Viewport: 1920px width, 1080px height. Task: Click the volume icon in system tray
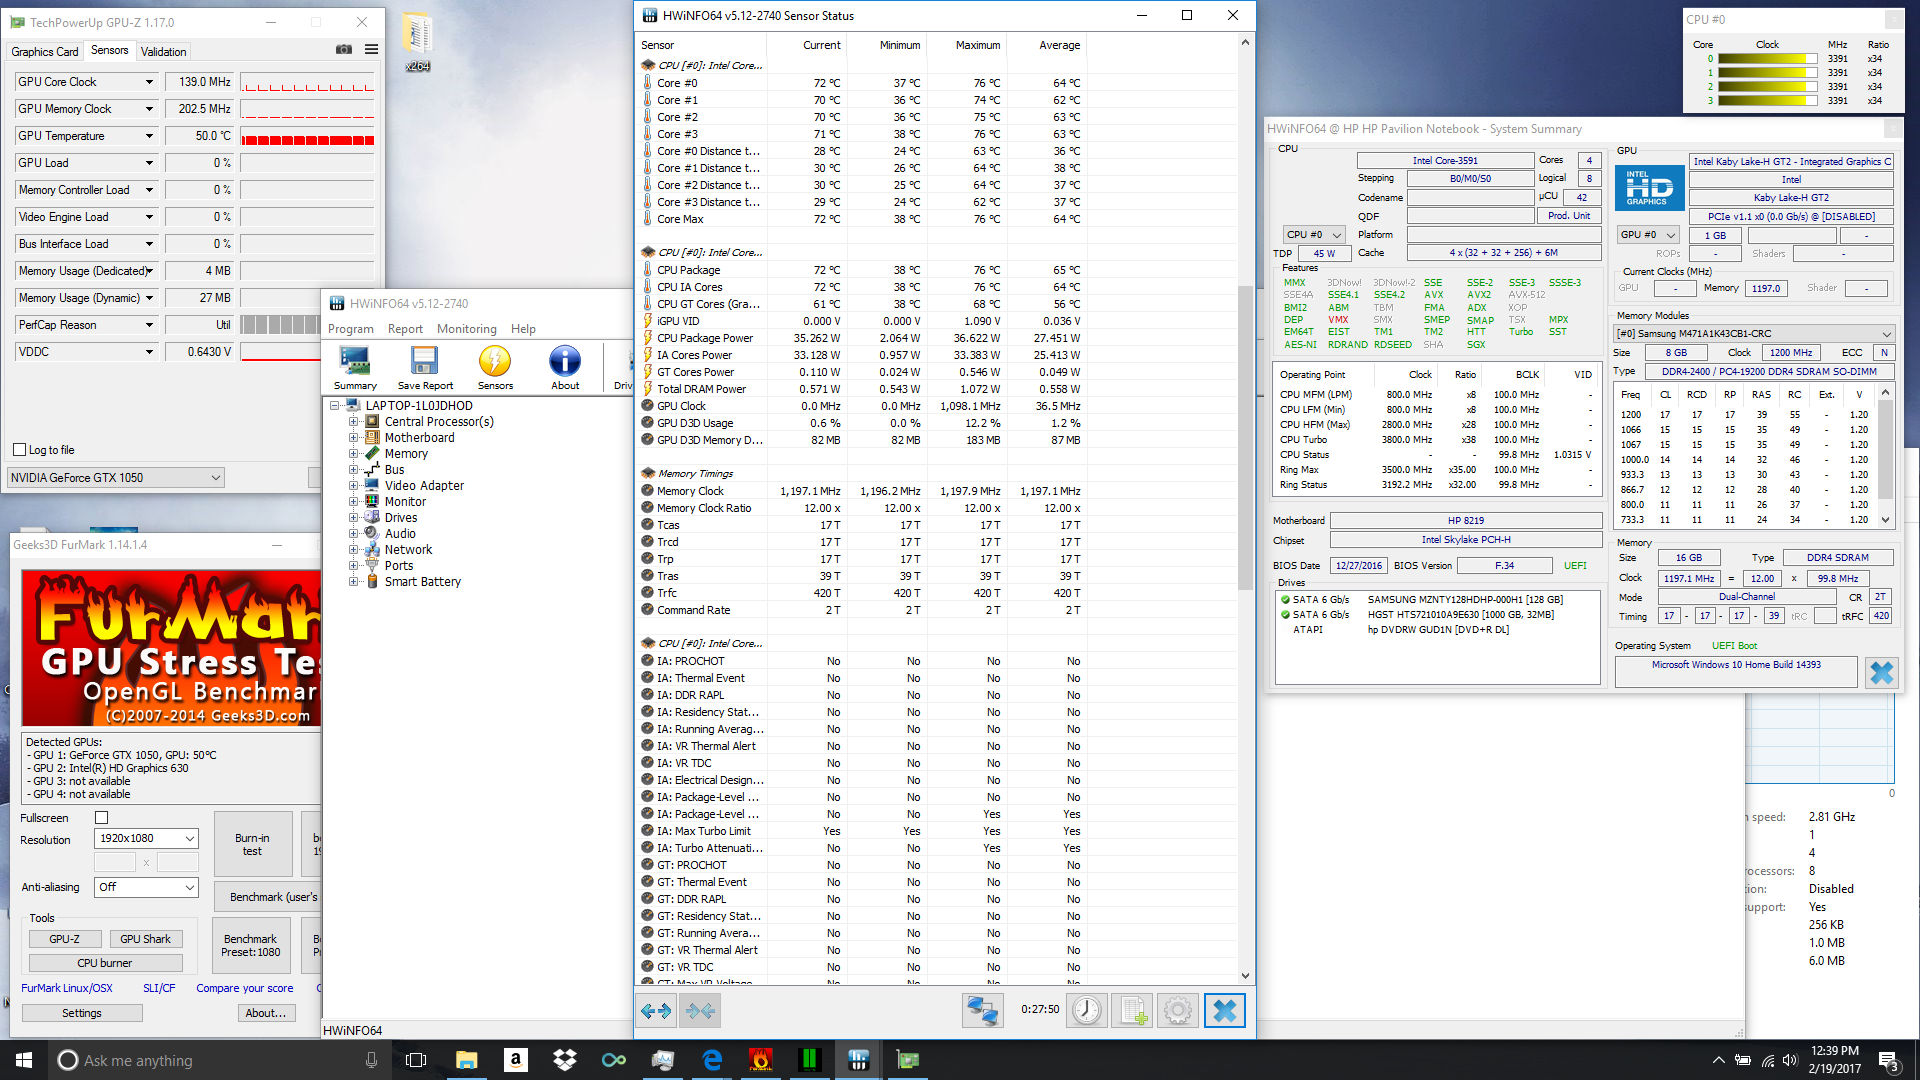click(1790, 1060)
